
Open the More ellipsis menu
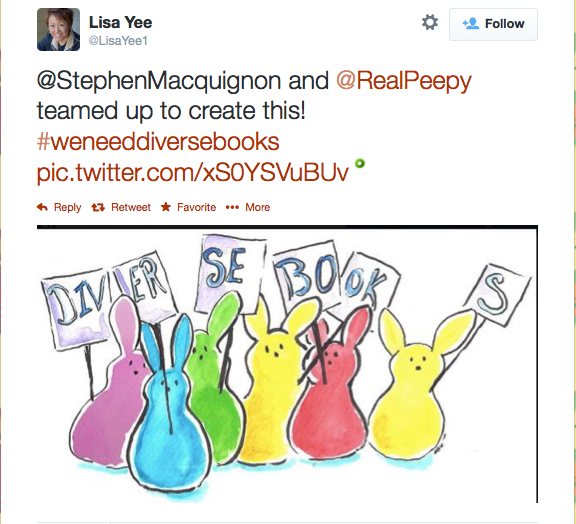(x=232, y=208)
